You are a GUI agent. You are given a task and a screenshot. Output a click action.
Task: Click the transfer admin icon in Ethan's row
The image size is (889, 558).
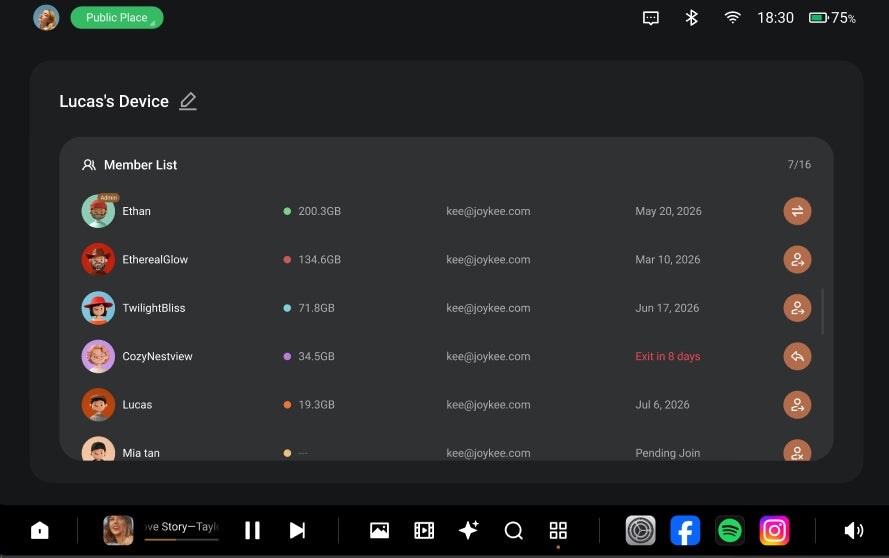[x=797, y=211]
